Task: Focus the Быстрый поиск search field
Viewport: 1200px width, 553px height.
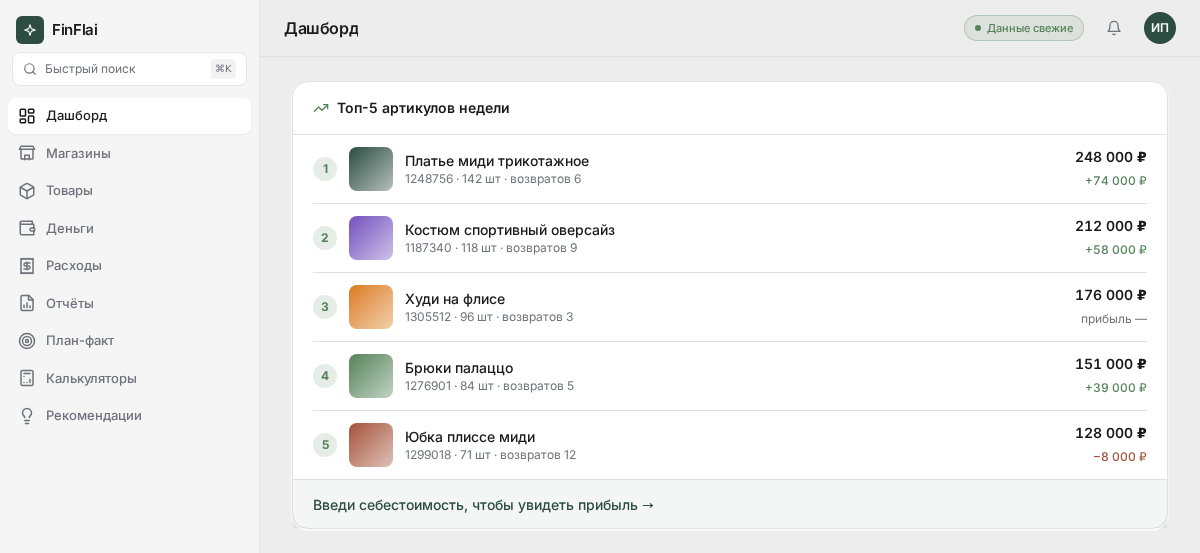Action: 129,69
